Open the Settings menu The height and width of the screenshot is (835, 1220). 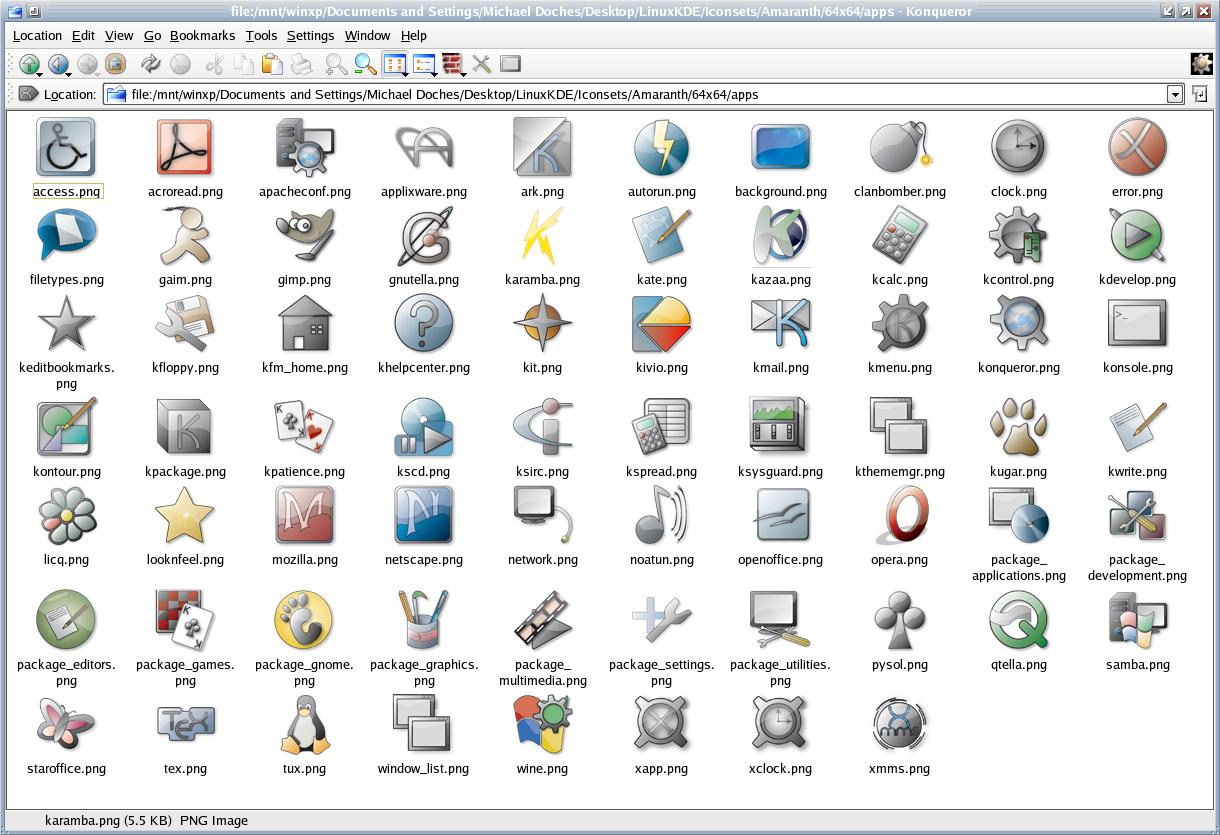tap(310, 35)
